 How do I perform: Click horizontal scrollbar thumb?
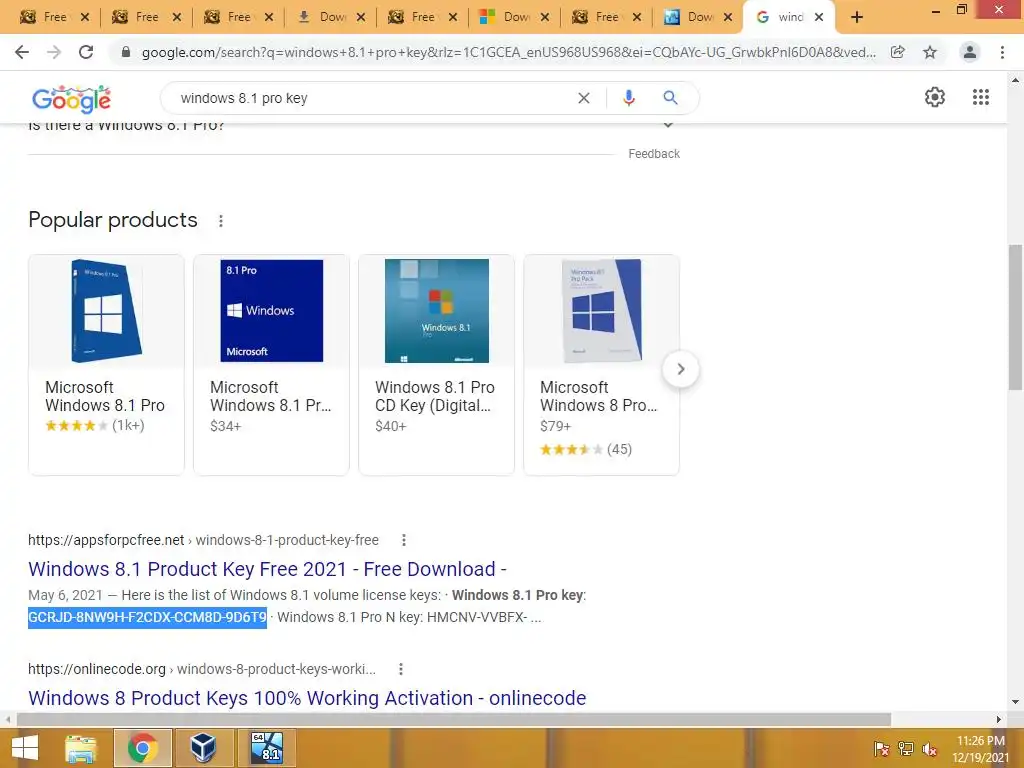454,719
